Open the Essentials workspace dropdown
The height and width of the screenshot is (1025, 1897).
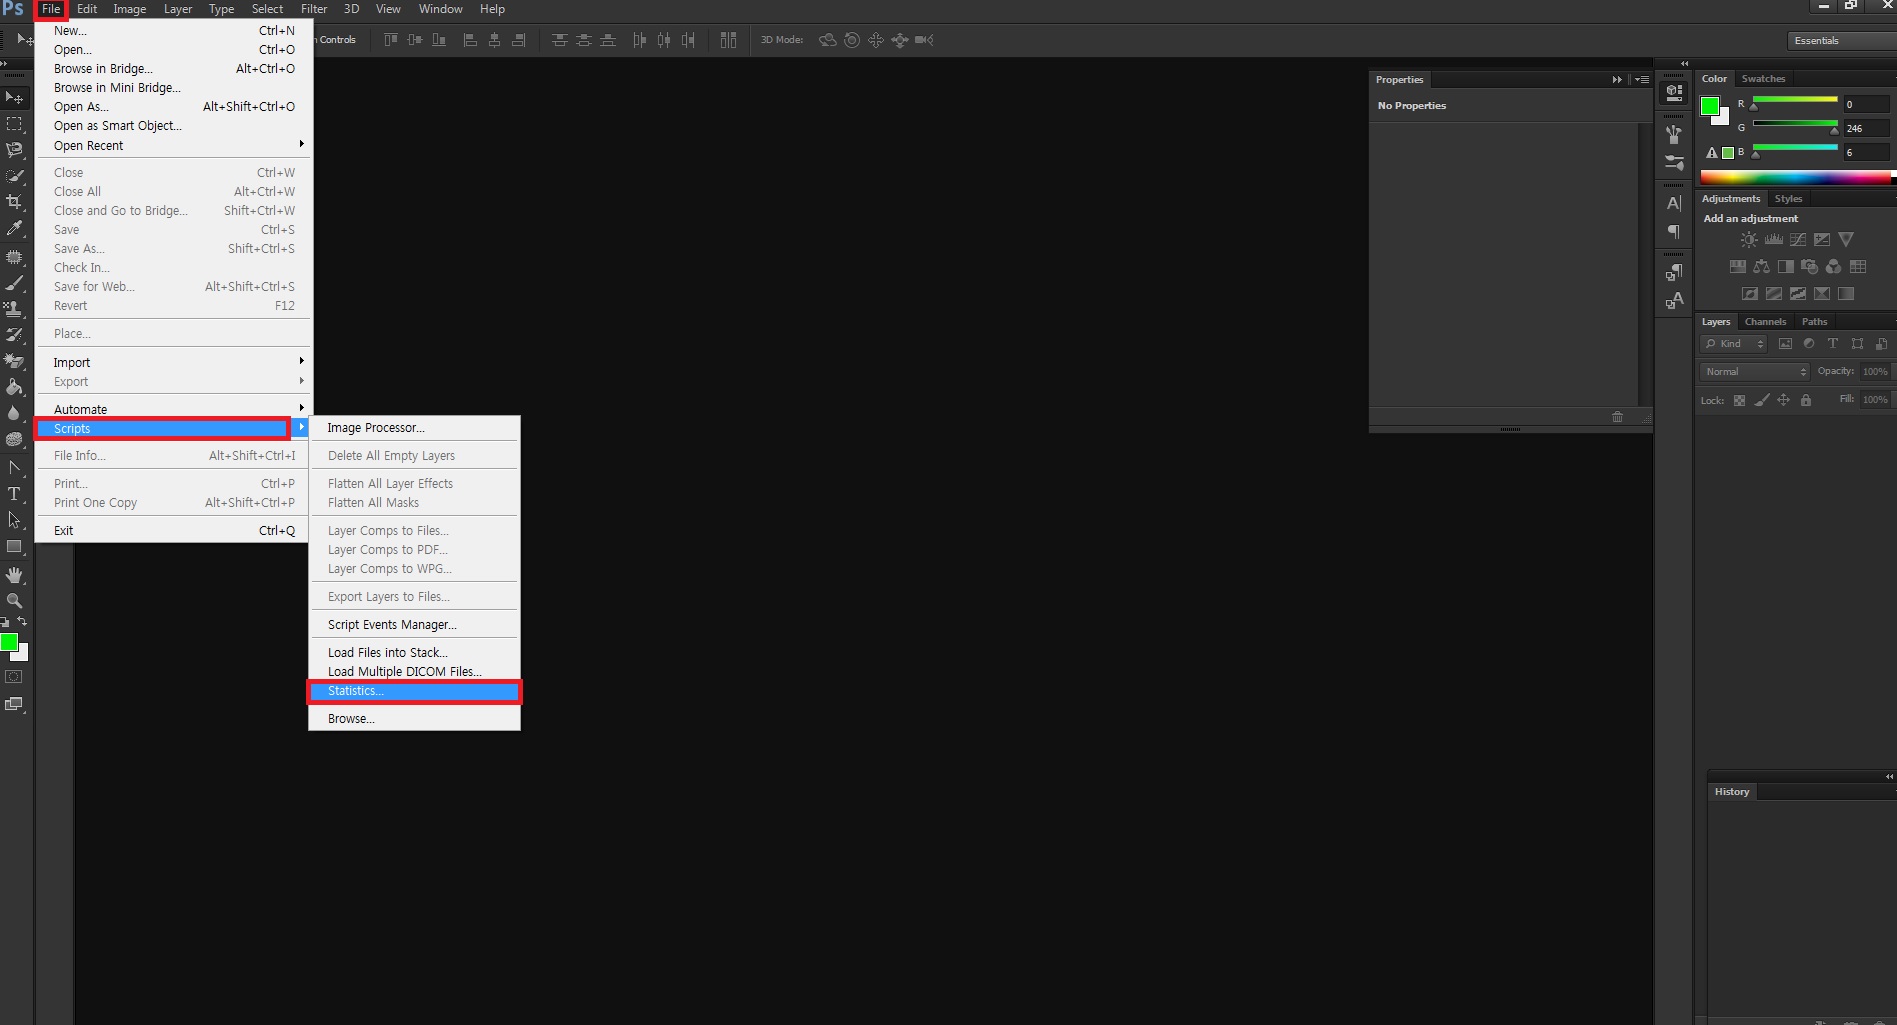coord(1841,40)
